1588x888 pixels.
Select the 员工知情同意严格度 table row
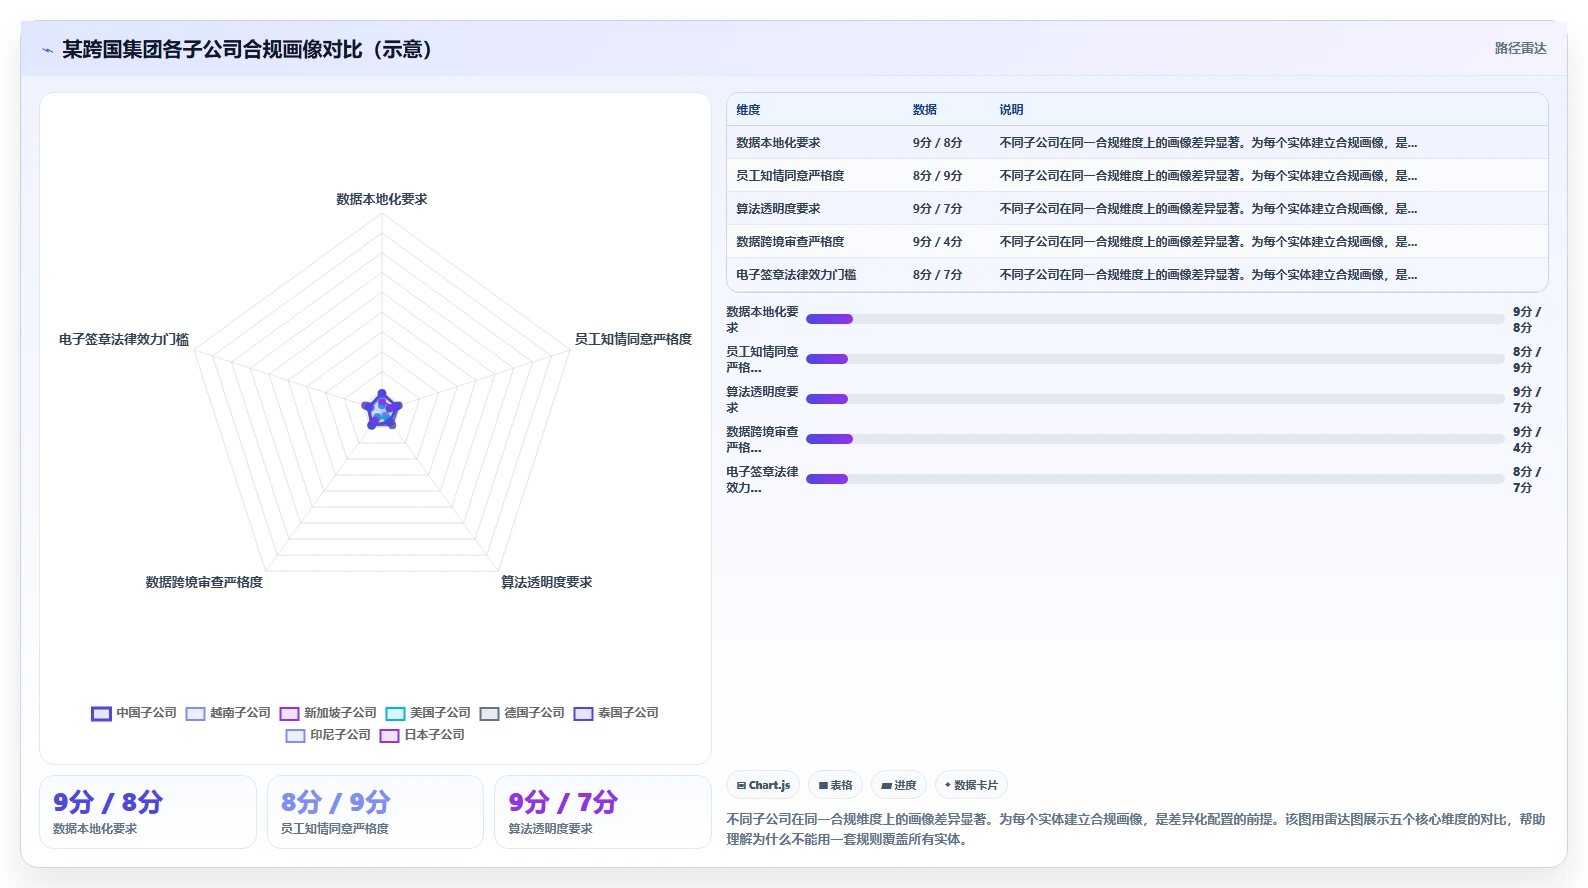pos(1137,176)
